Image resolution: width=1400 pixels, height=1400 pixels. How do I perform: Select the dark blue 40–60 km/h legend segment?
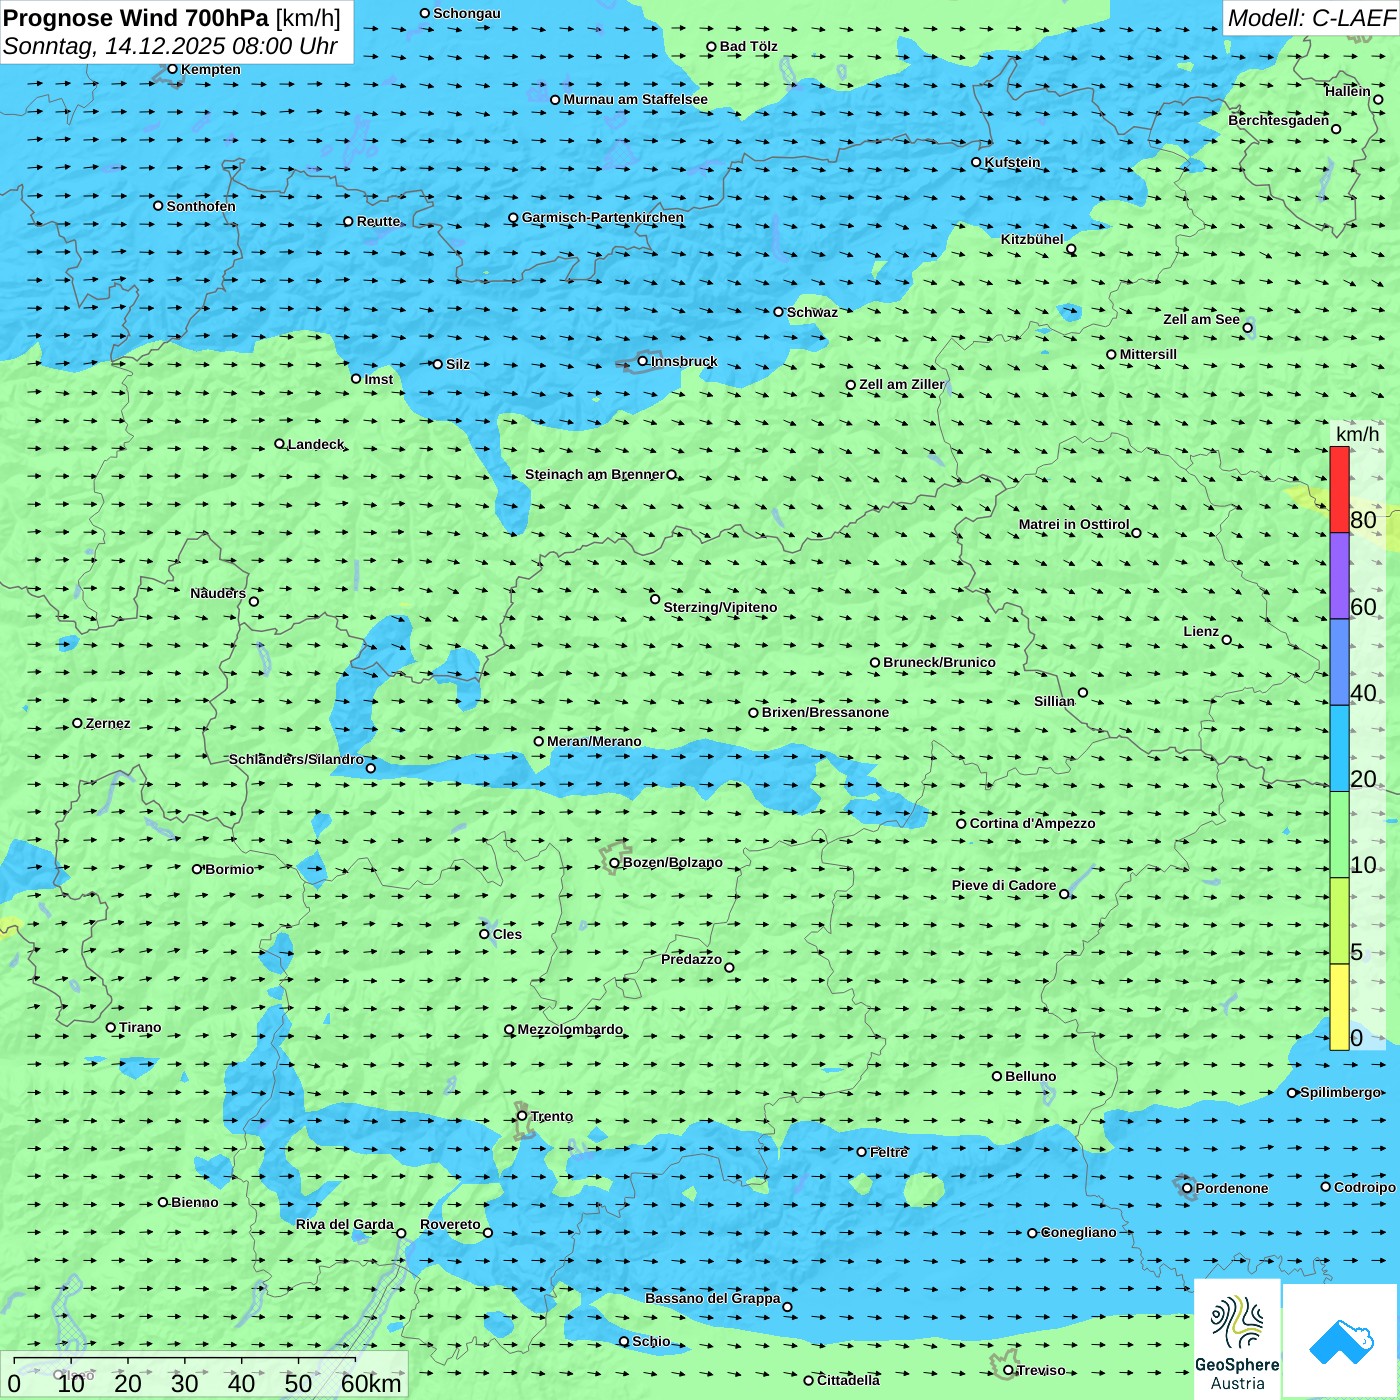pyautogui.click(x=1339, y=663)
